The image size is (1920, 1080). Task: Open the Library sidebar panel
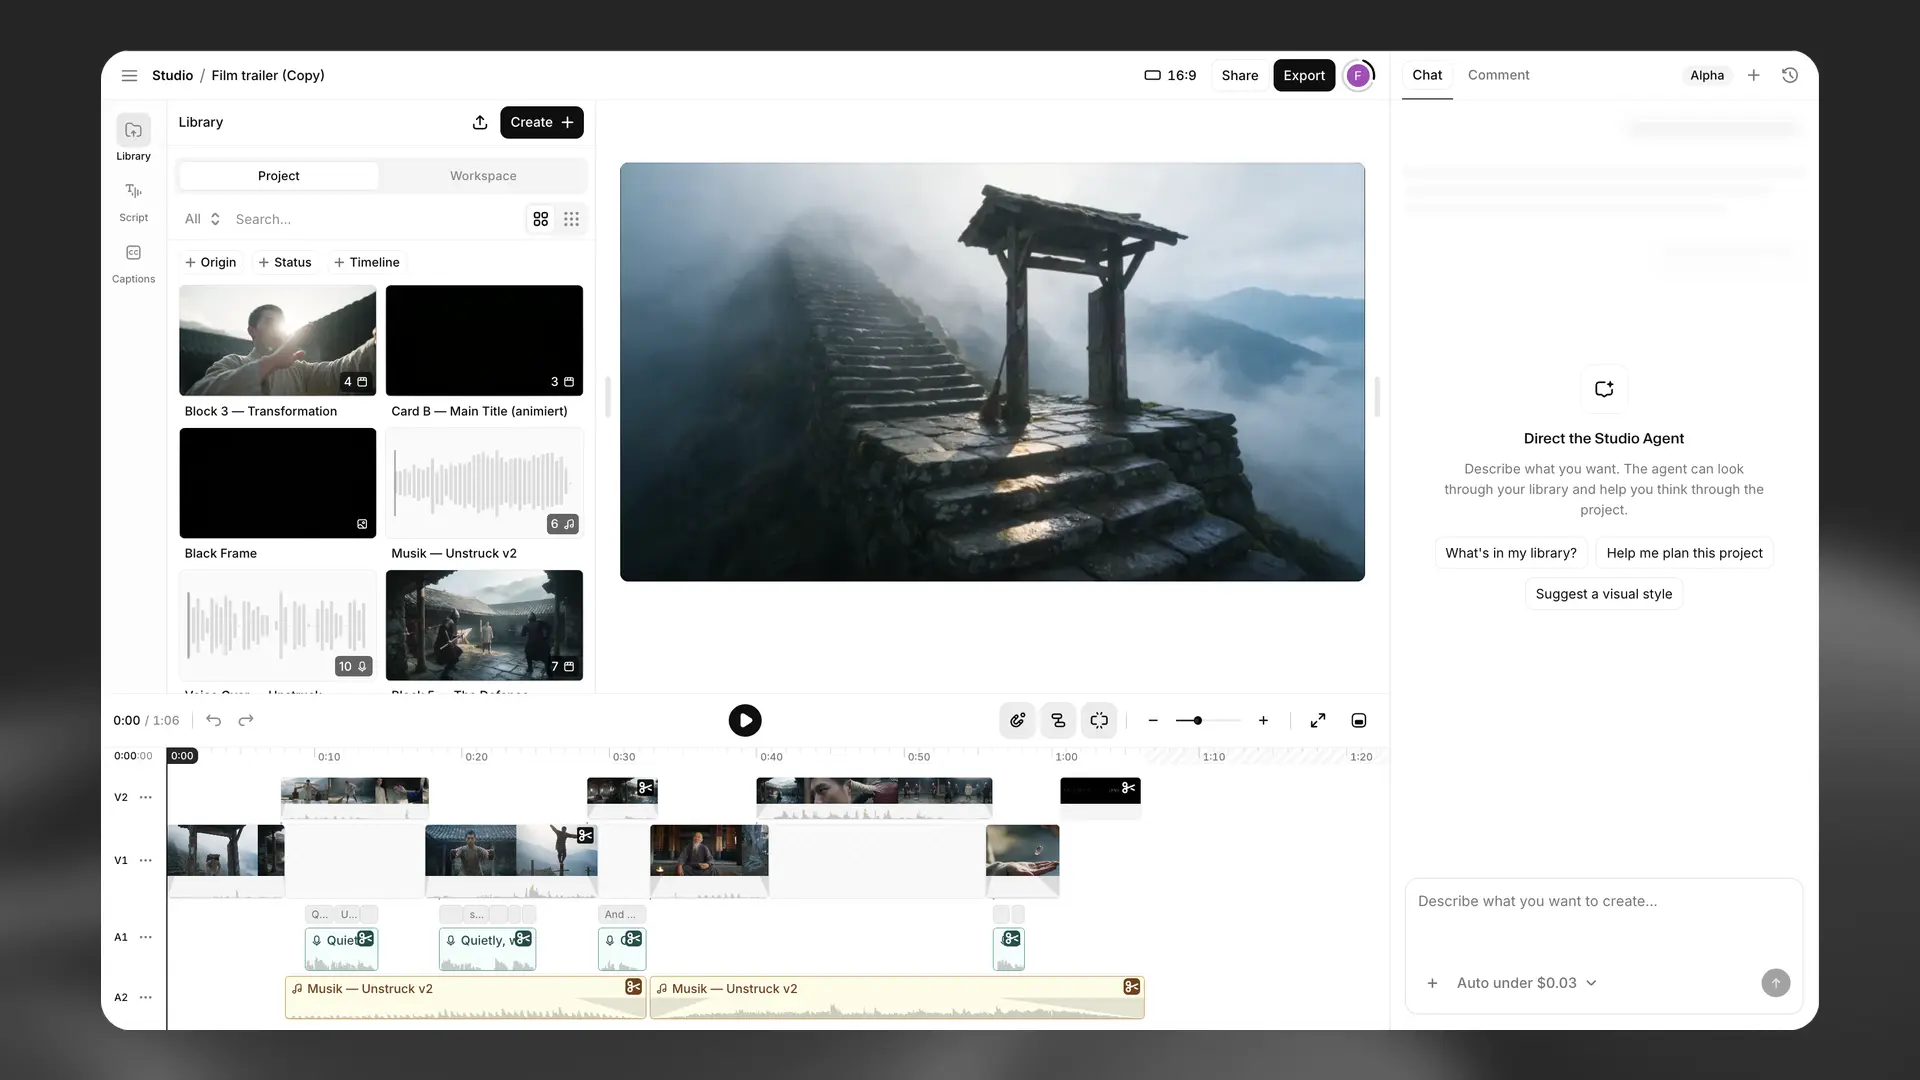(x=133, y=138)
